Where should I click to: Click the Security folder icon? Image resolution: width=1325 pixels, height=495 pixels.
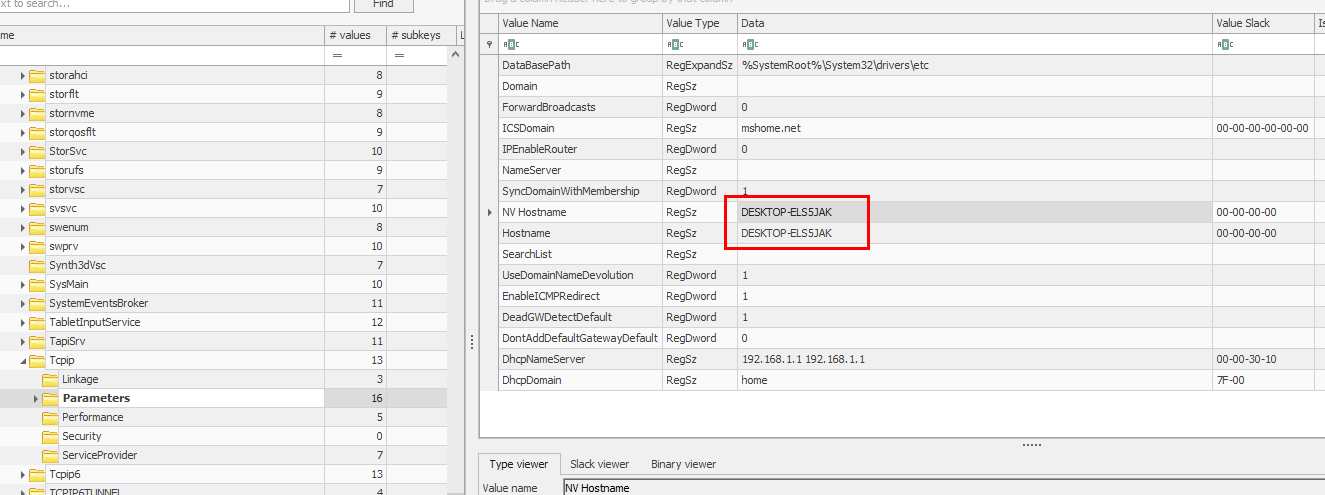[50, 437]
